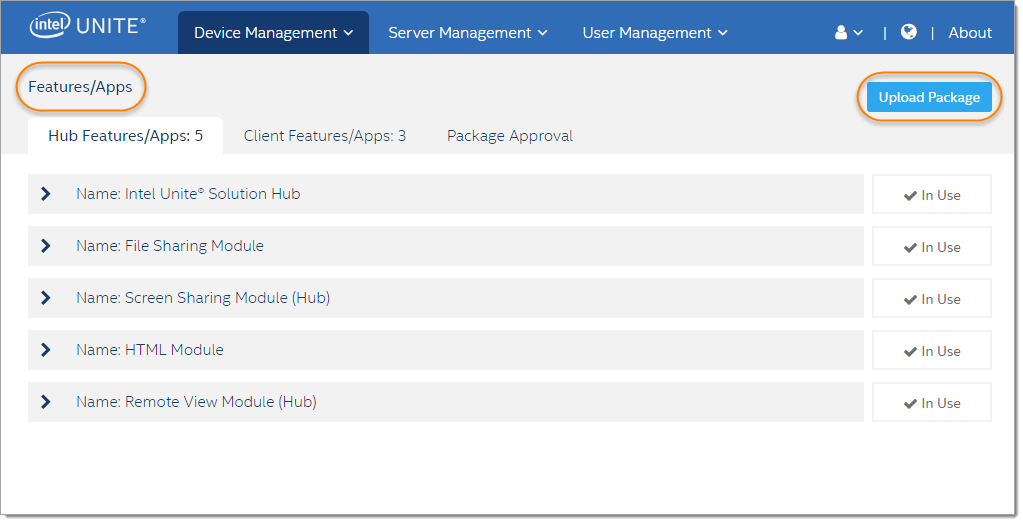
Task: Open the User Management dropdown menu
Action: click(x=654, y=33)
